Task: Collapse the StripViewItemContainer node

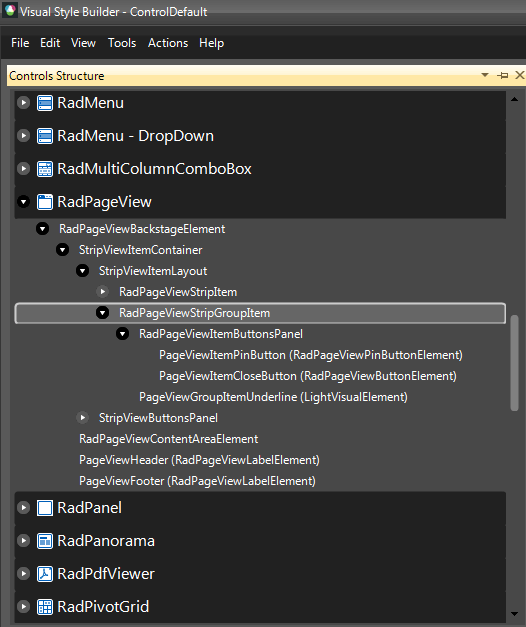Action: [x=62, y=250]
